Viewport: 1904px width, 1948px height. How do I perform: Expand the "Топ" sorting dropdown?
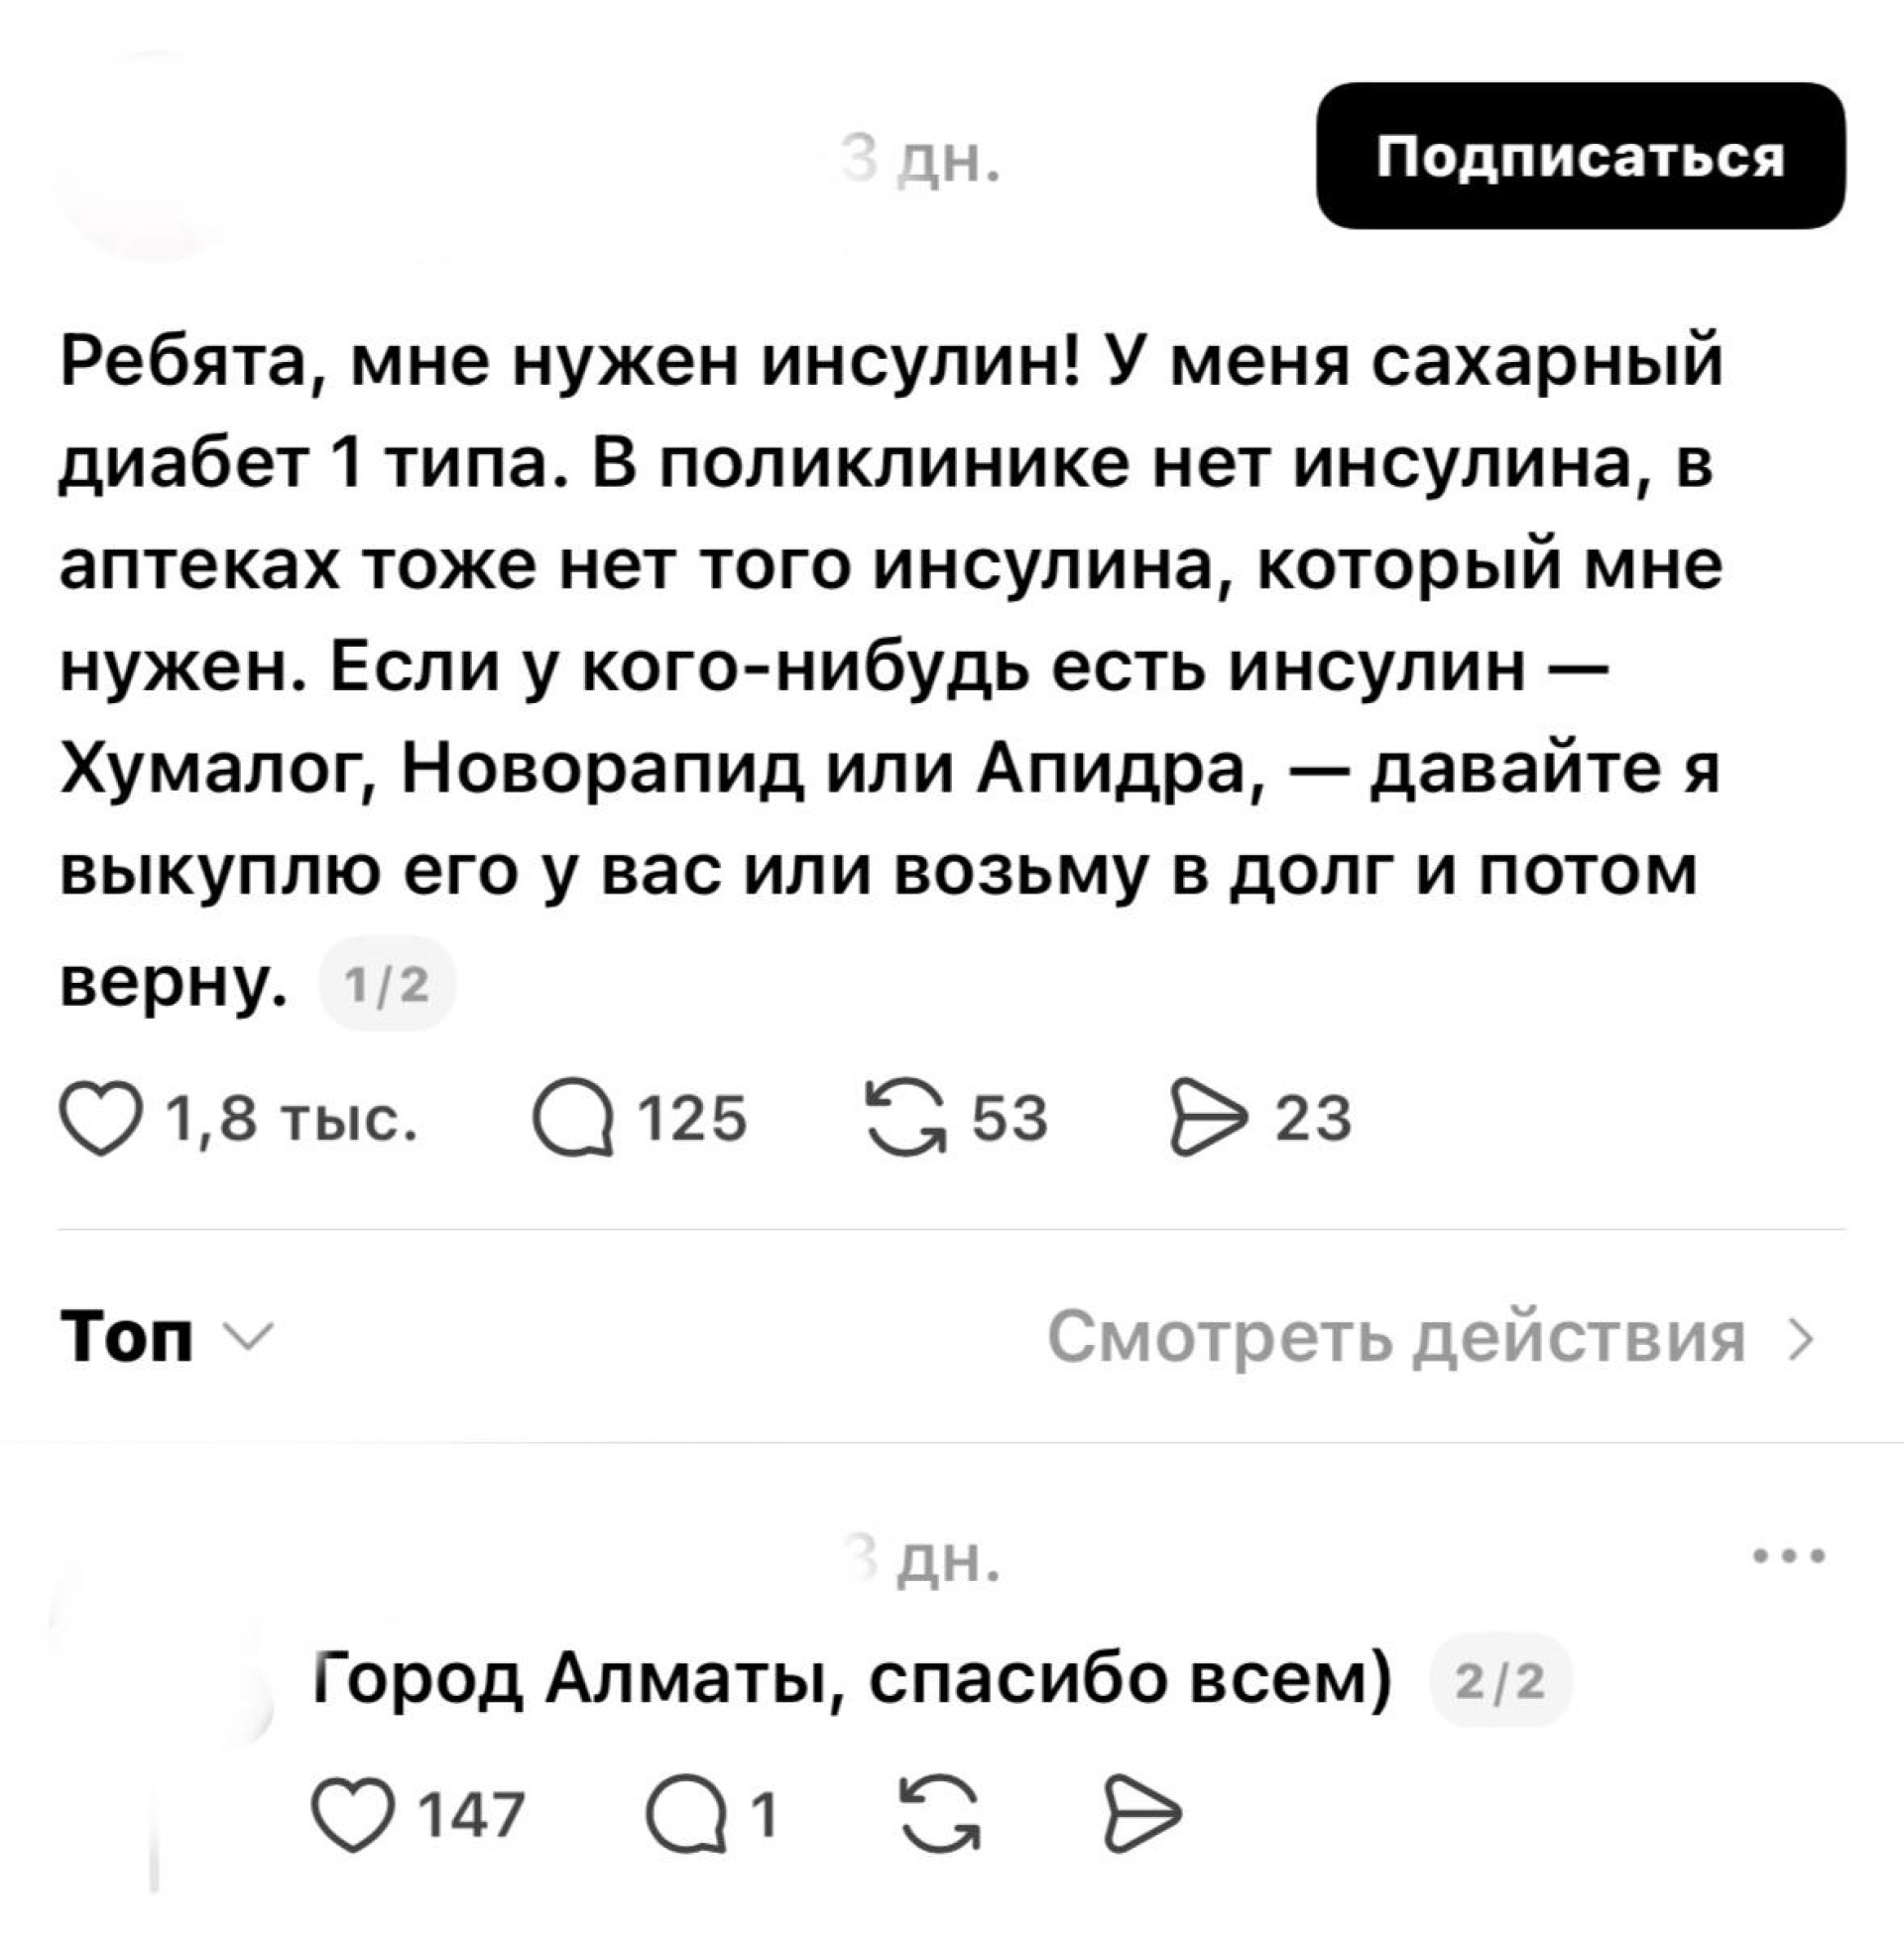(162, 1338)
